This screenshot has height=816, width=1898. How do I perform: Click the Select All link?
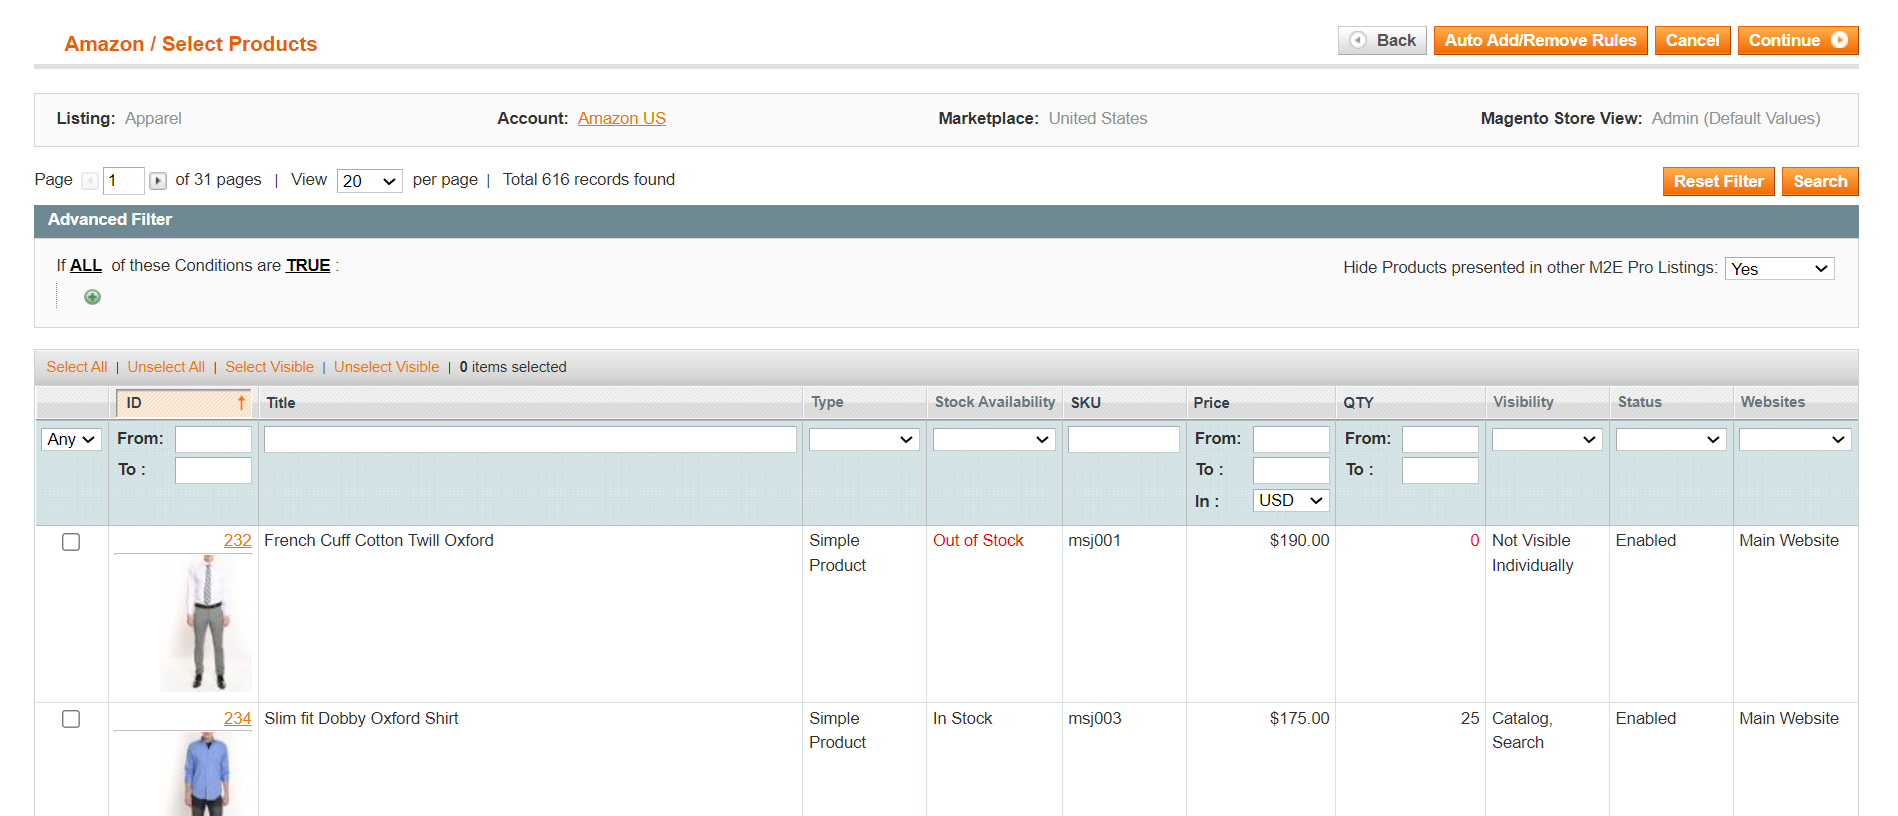77,367
